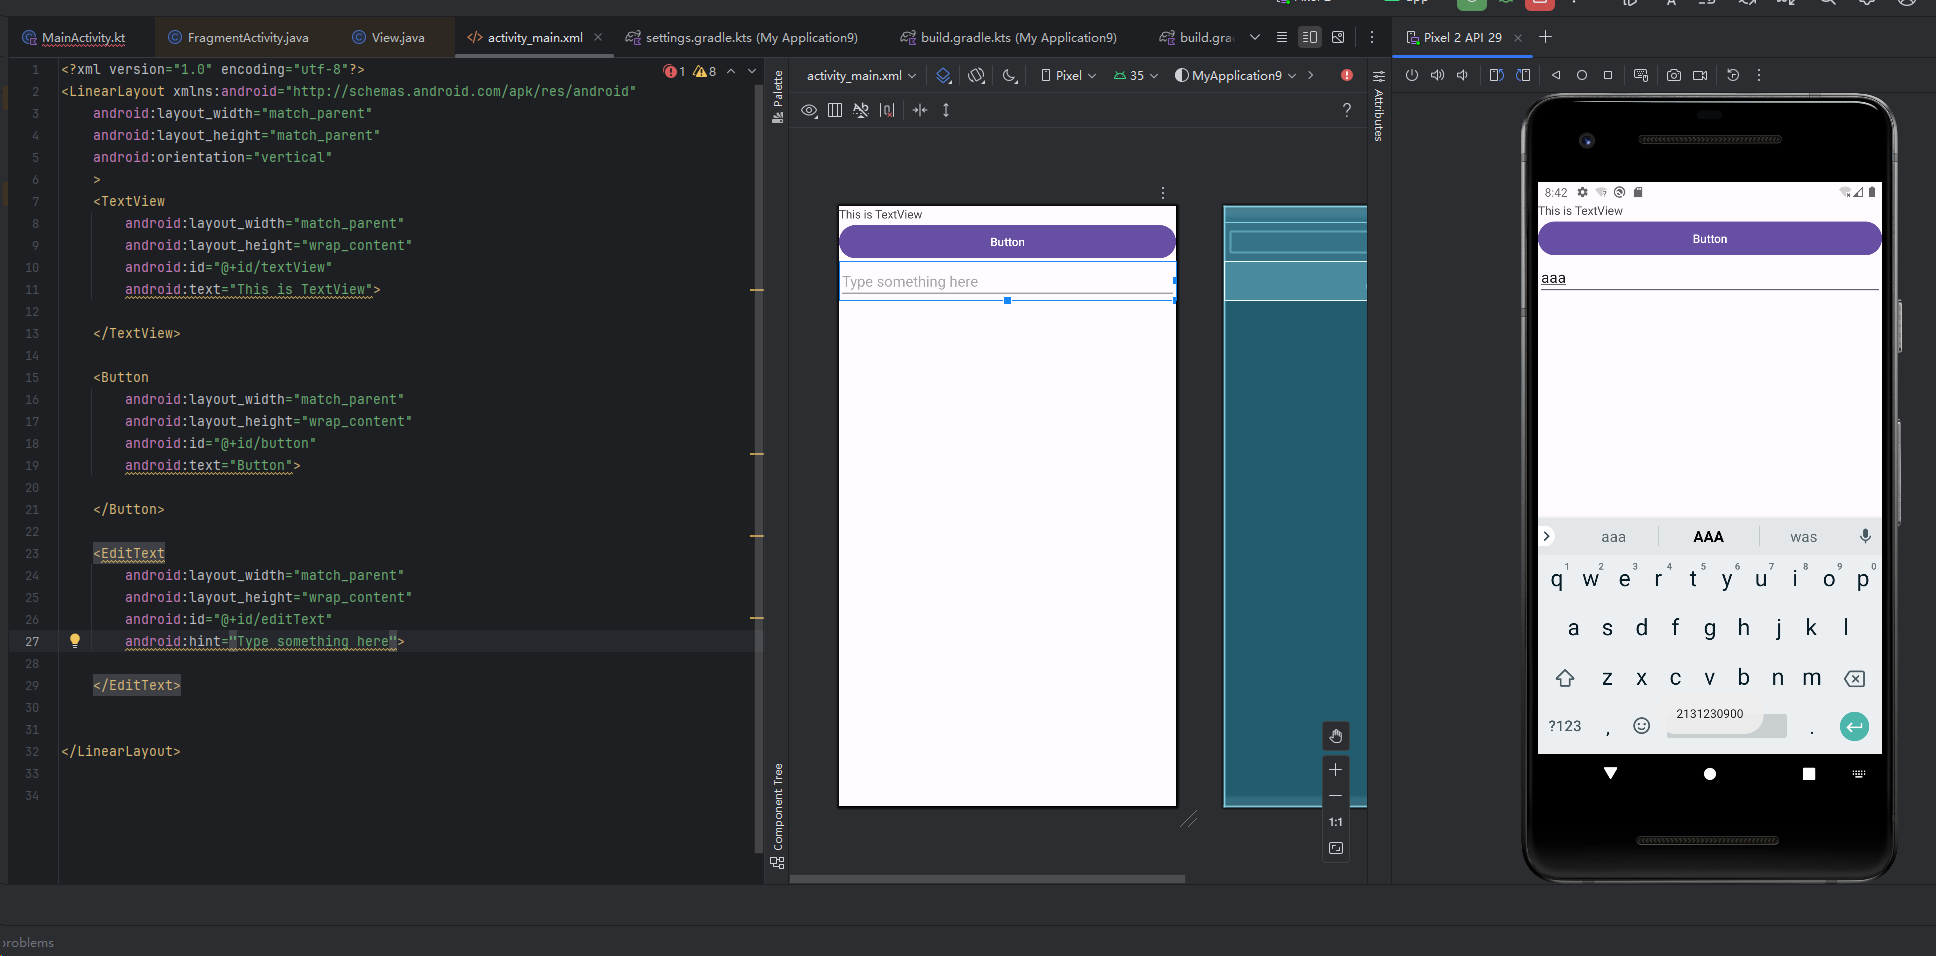The height and width of the screenshot is (956, 1936).
Task: Tap the emulator keyboard microphone icon
Action: (1865, 536)
